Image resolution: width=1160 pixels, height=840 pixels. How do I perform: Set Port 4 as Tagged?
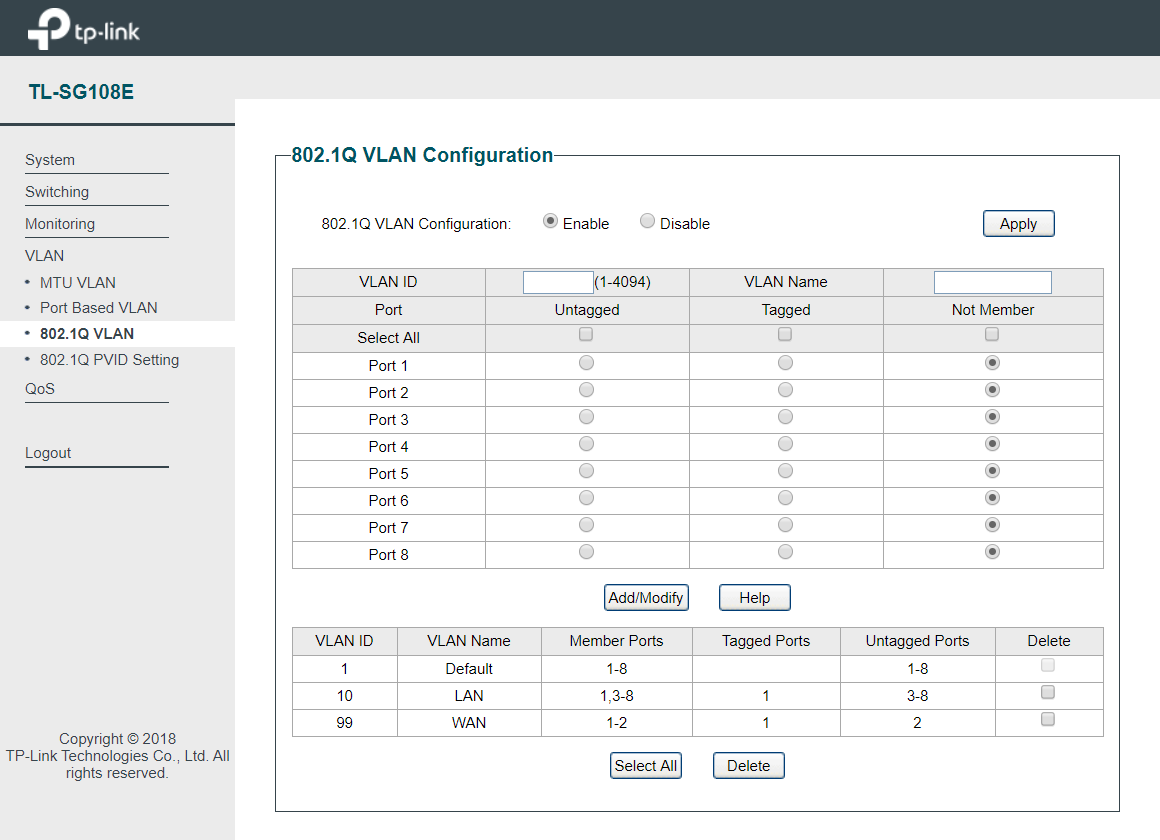click(x=785, y=444)
